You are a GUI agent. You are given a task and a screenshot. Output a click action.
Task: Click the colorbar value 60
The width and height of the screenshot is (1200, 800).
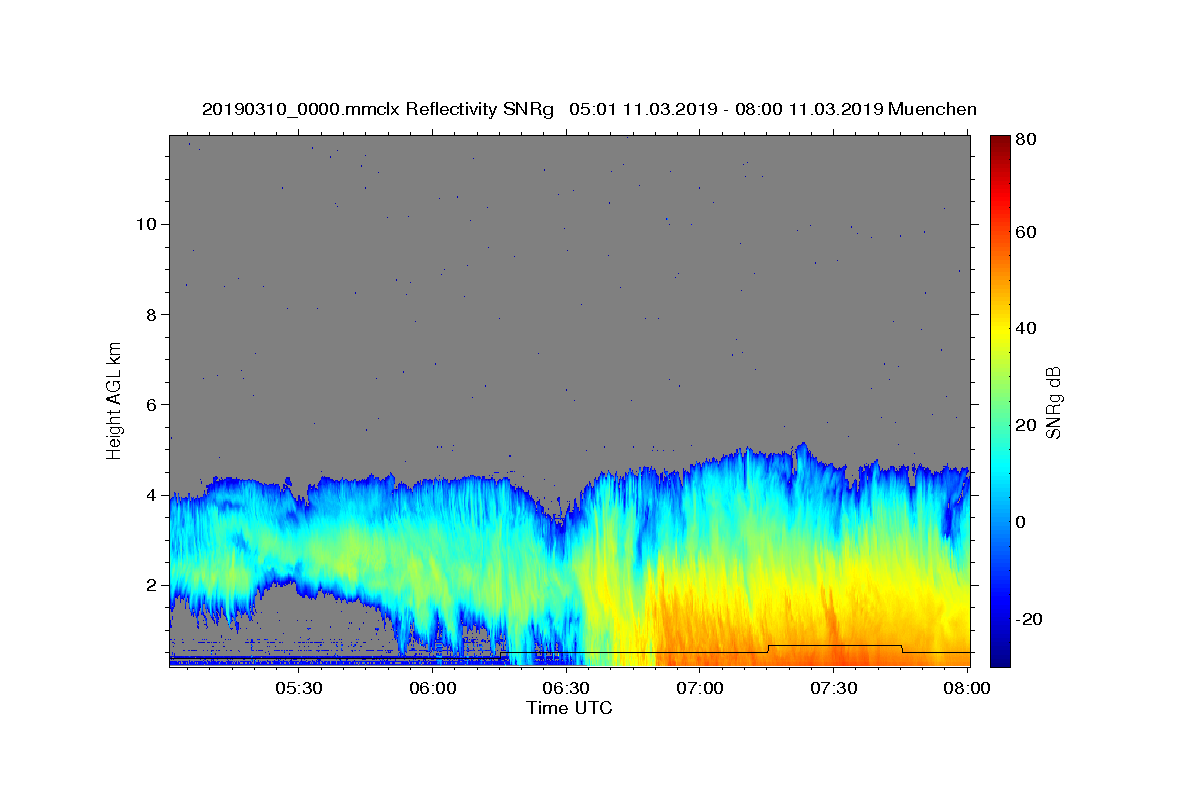click(x=1028, y=232)
